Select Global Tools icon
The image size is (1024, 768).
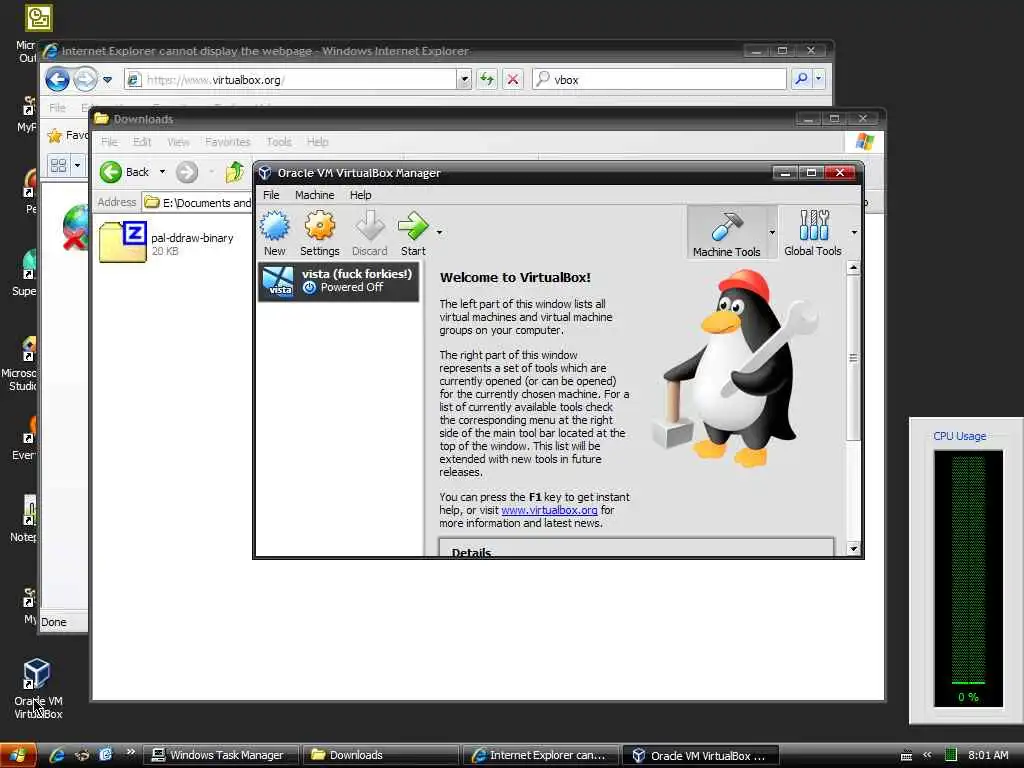coord(812,233)
